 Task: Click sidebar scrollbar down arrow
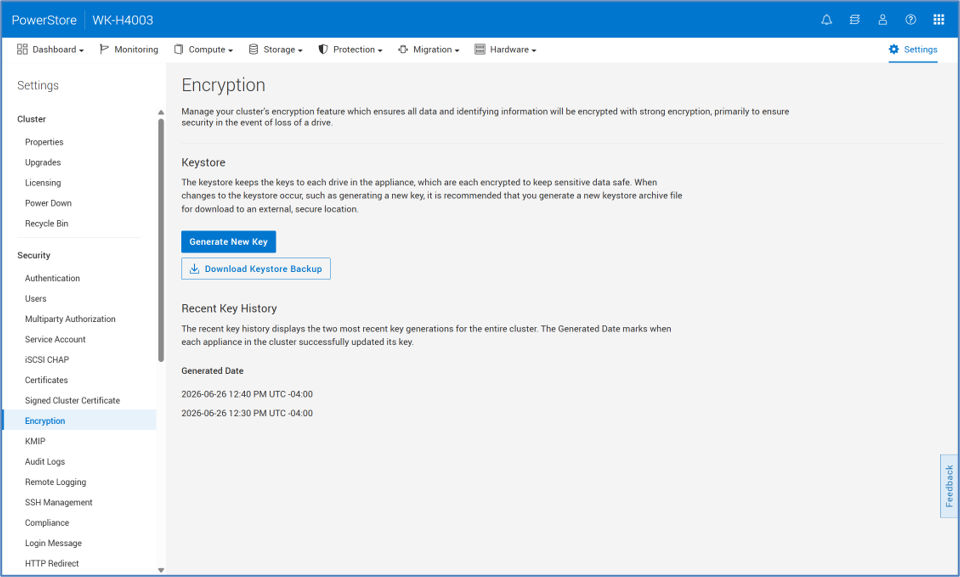(161, 570)
